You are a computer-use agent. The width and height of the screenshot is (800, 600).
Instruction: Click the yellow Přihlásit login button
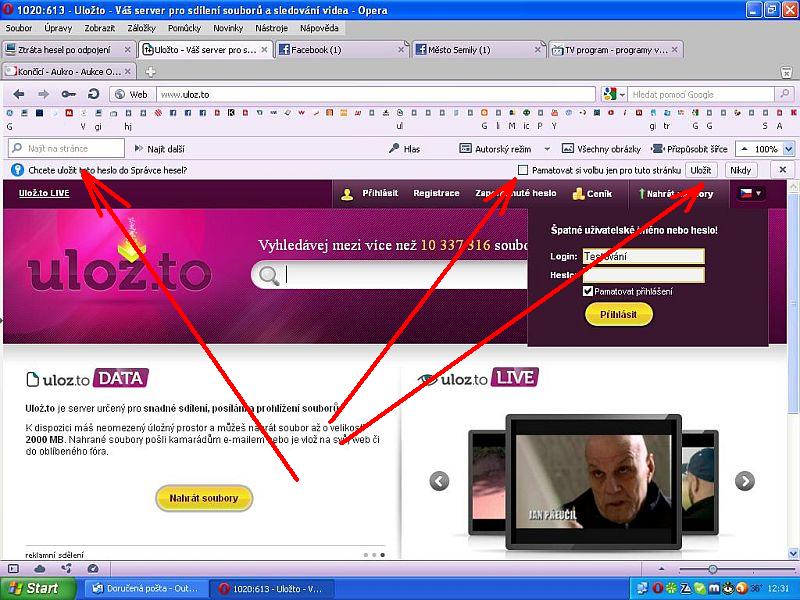[618, 314]
